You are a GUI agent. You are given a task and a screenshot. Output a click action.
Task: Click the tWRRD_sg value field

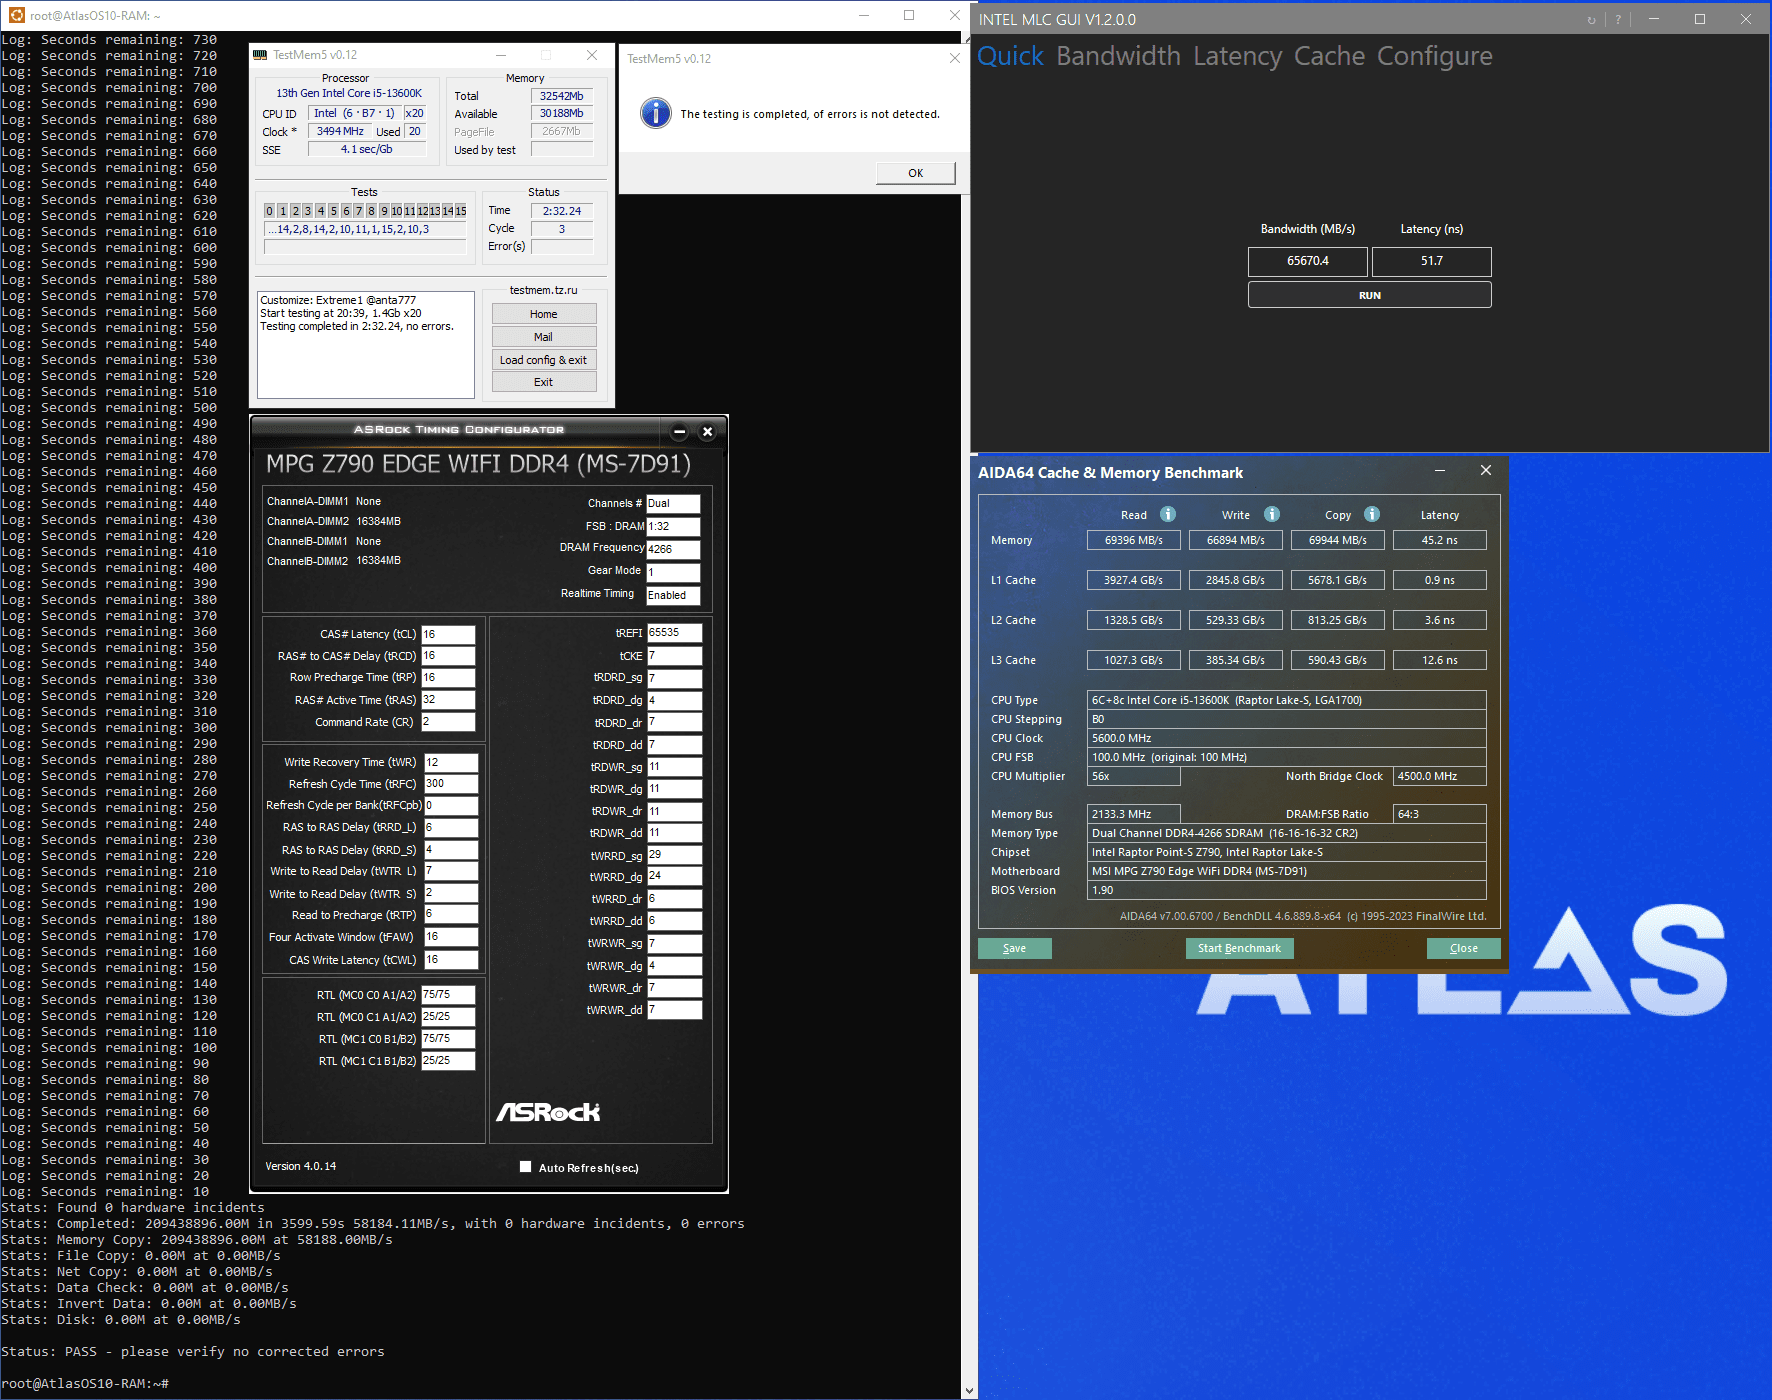[x=674, y=855]
